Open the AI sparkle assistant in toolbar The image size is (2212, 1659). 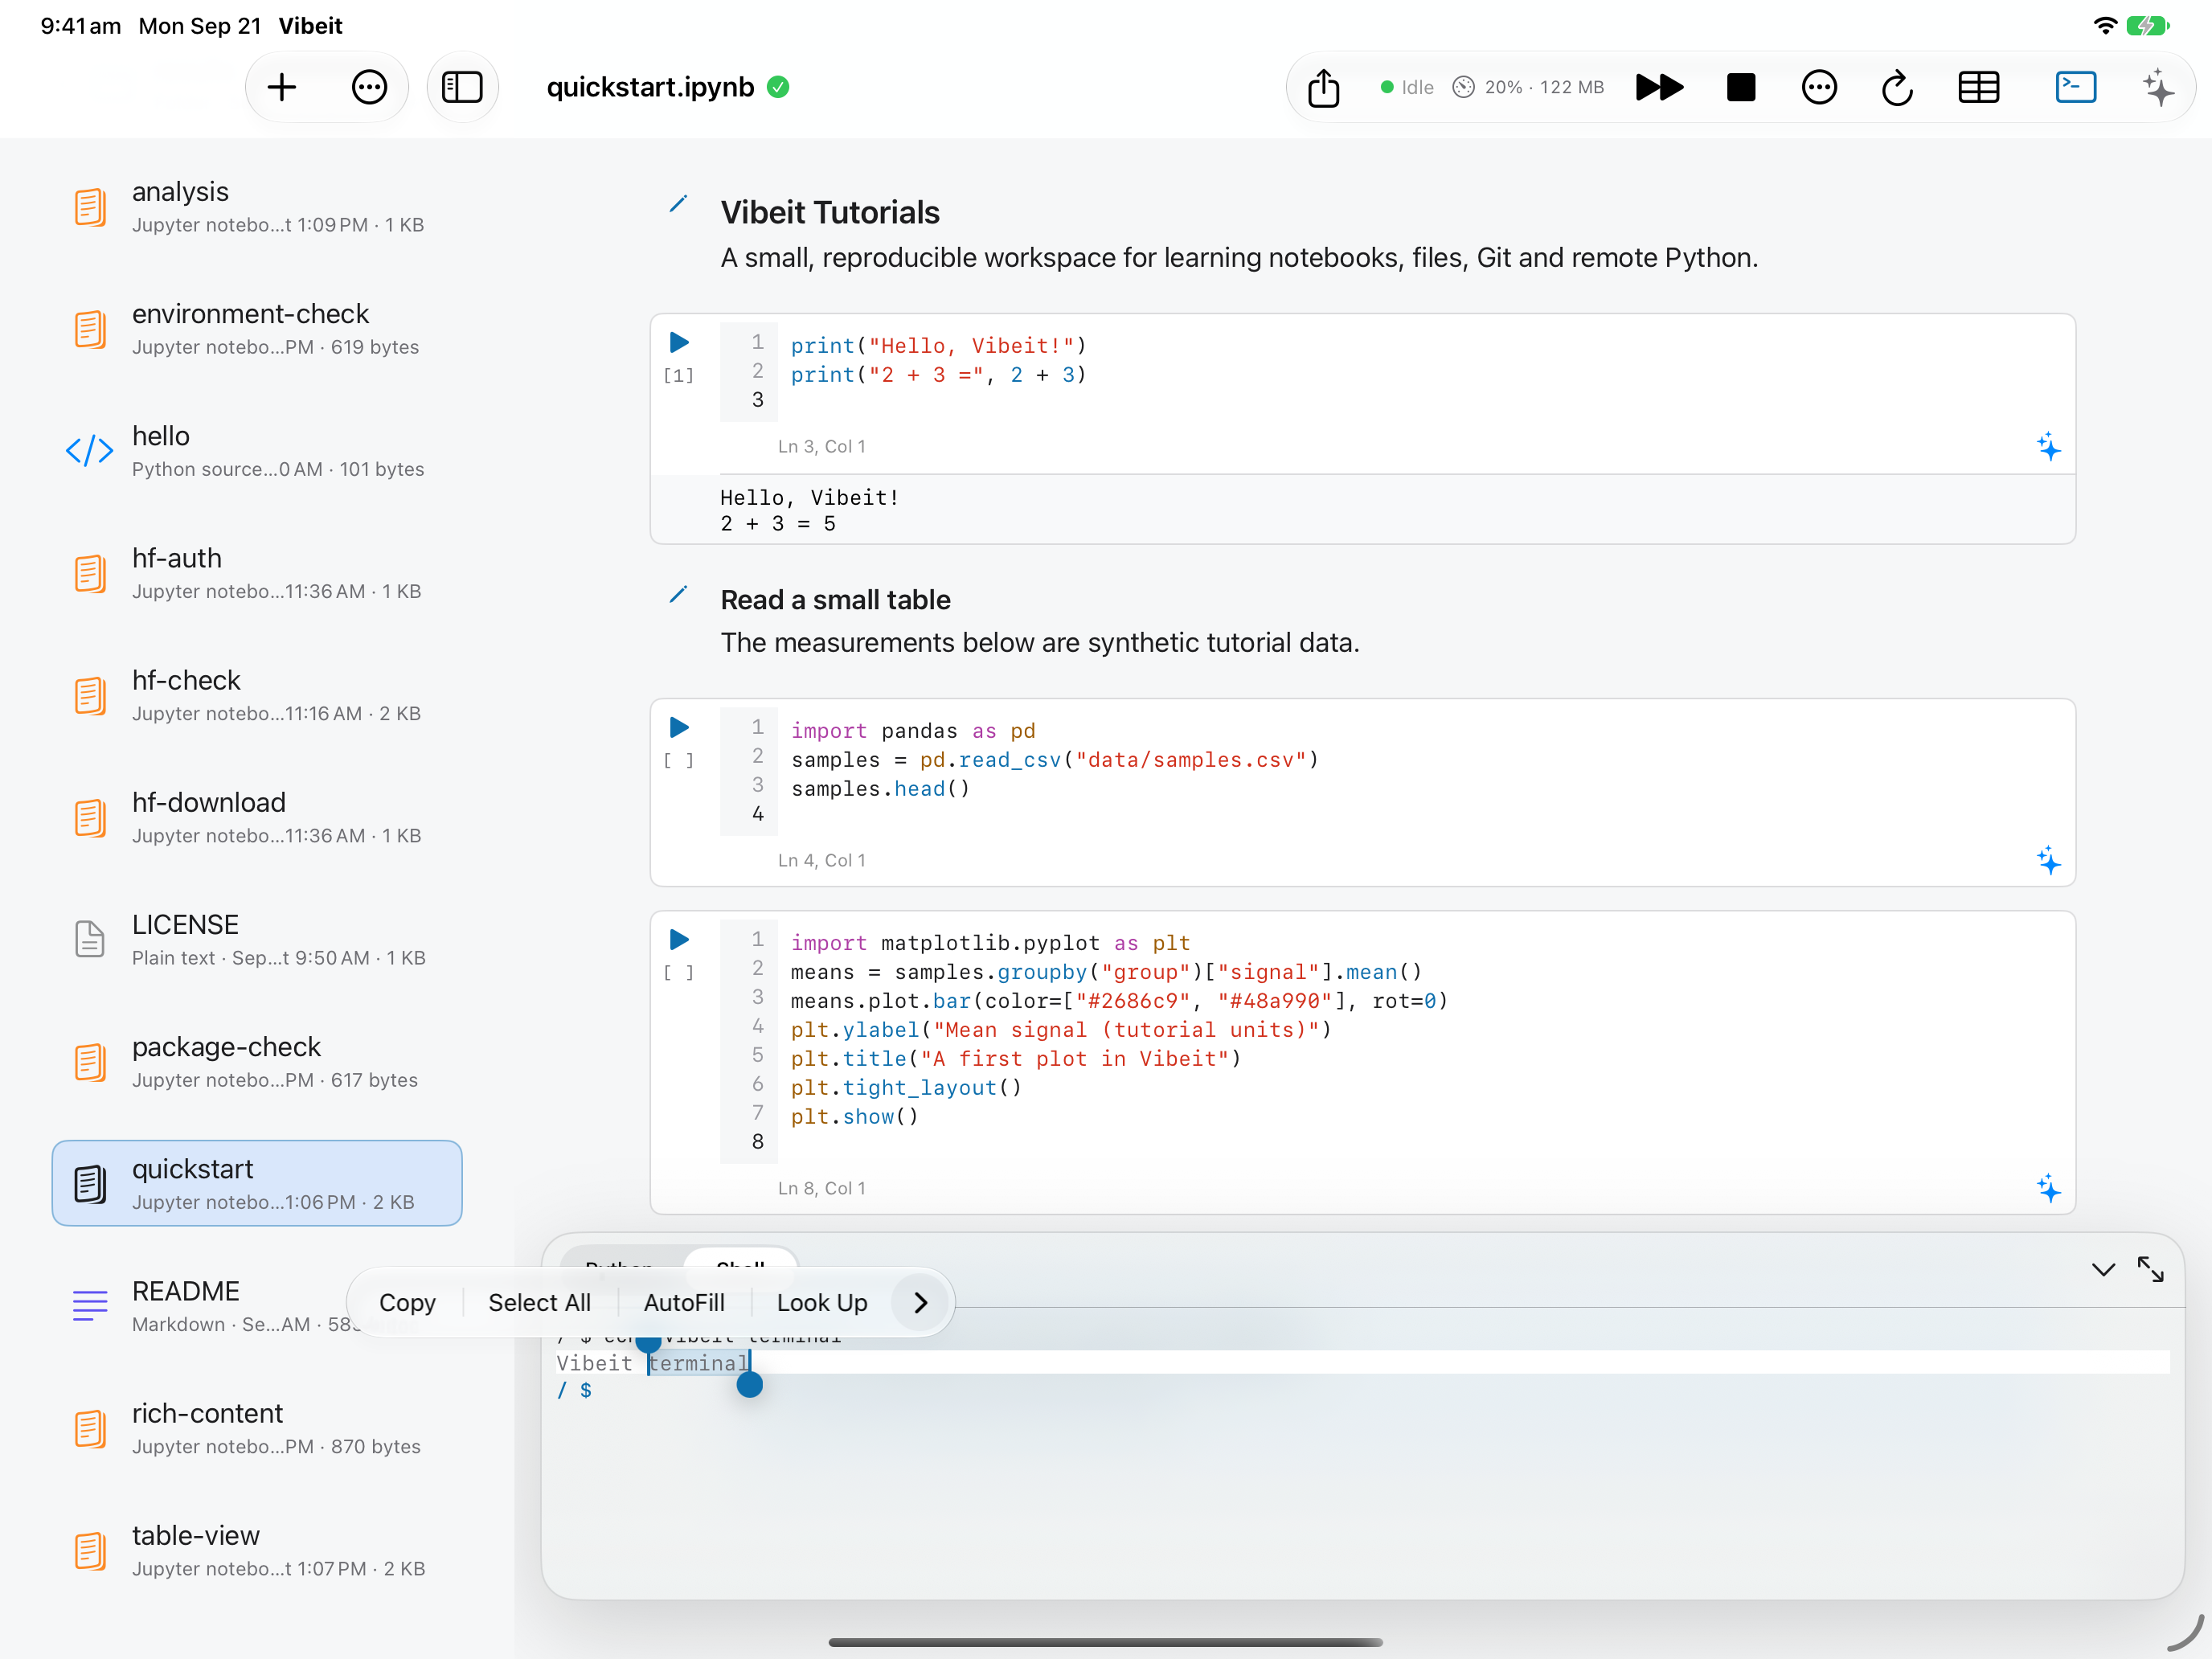click(2158, 88)
